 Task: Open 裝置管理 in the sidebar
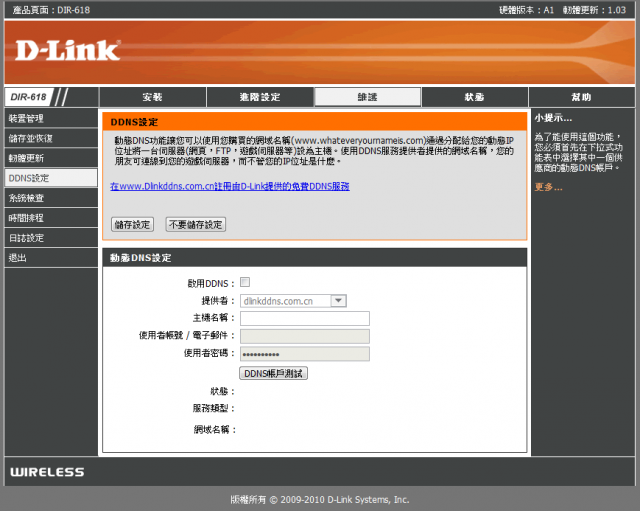point(51,118)
